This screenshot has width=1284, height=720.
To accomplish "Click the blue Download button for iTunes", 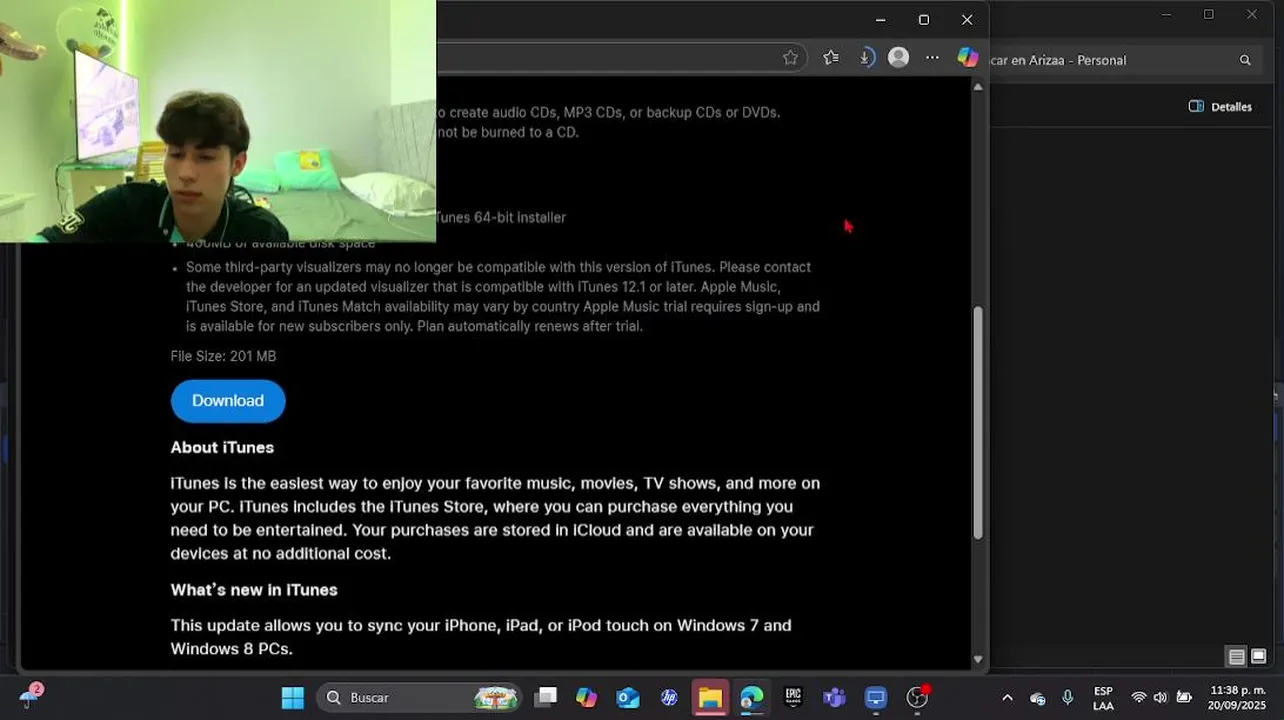I will coord(228,401).
